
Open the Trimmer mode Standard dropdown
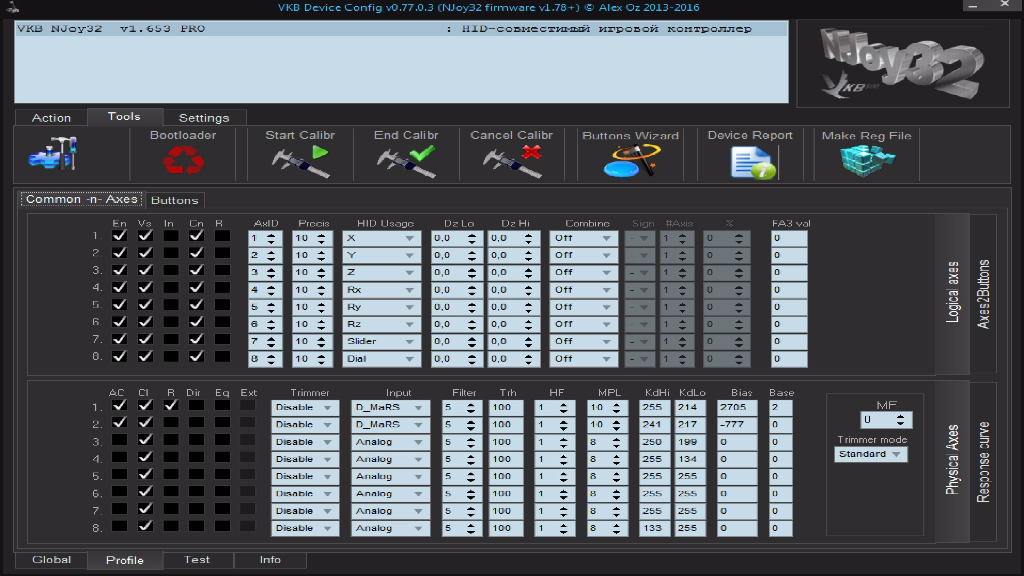tap(871, 455)
